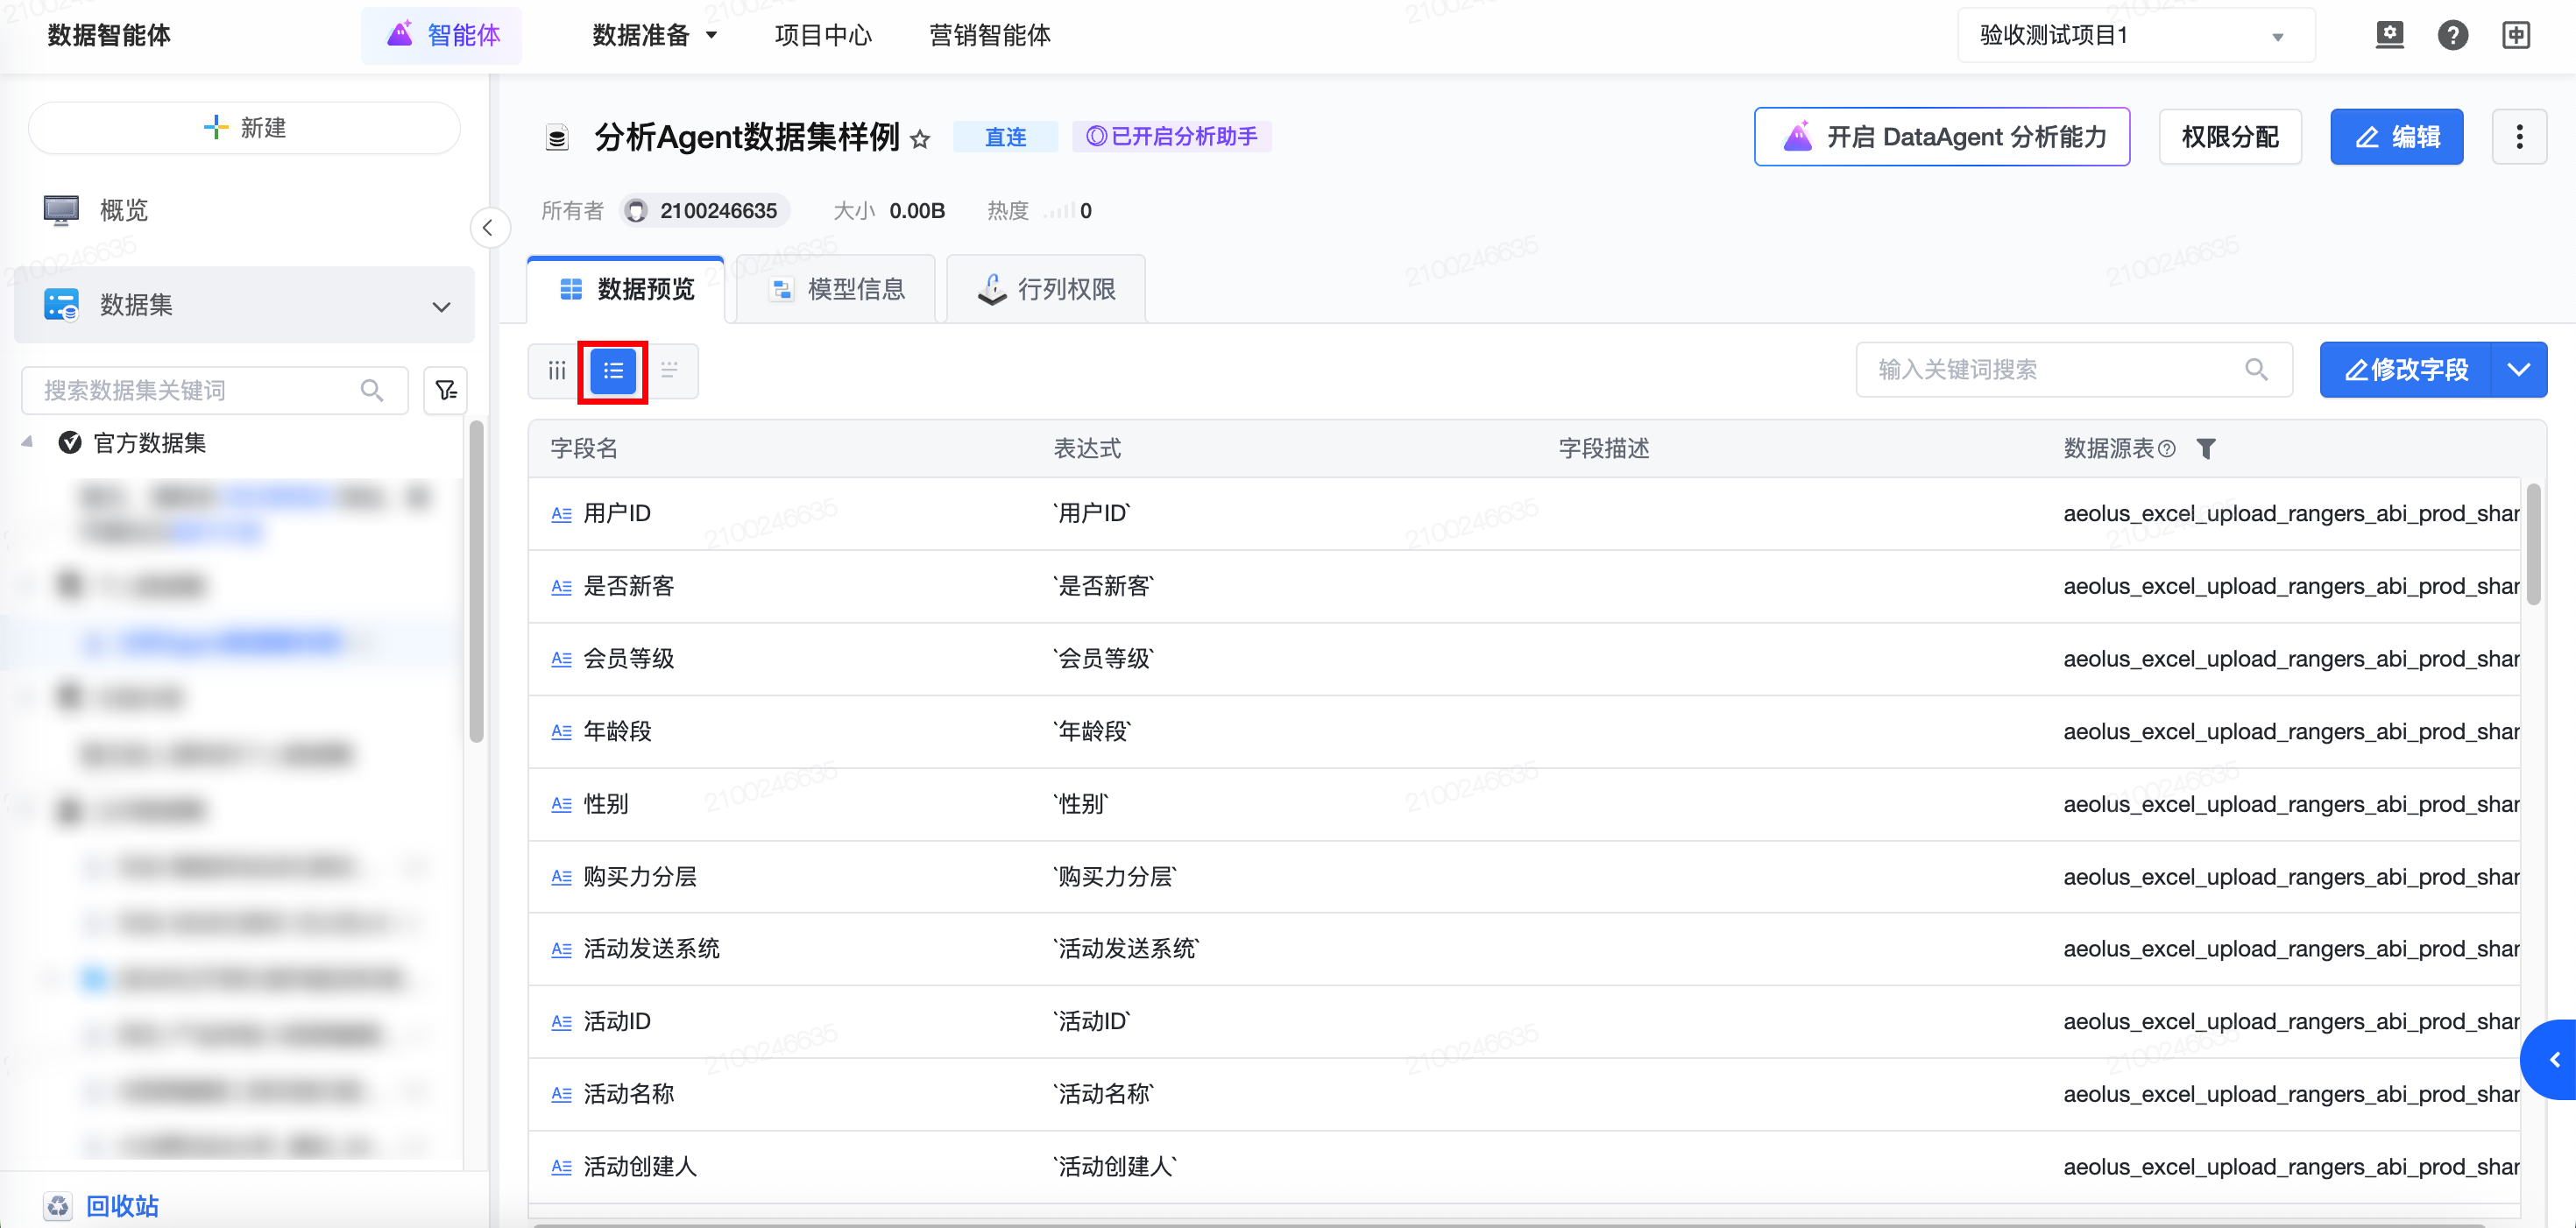
Task: Click the vertical scrollbar of field table
Action: [x=2533, y=545]
